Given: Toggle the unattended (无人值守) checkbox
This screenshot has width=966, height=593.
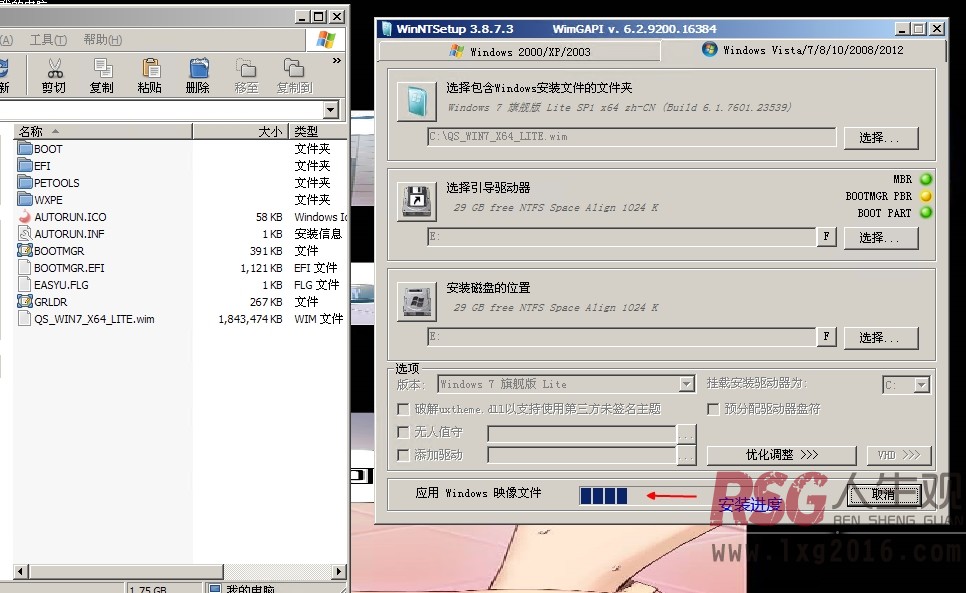Looking at the screenshot, I should click(x=404, y=432).
